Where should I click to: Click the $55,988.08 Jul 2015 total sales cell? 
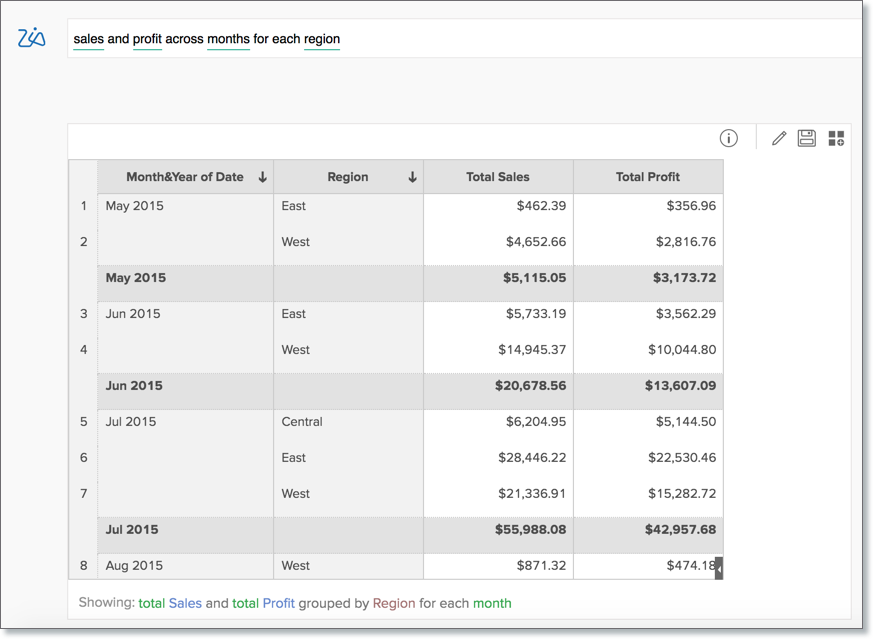point(530,530)
